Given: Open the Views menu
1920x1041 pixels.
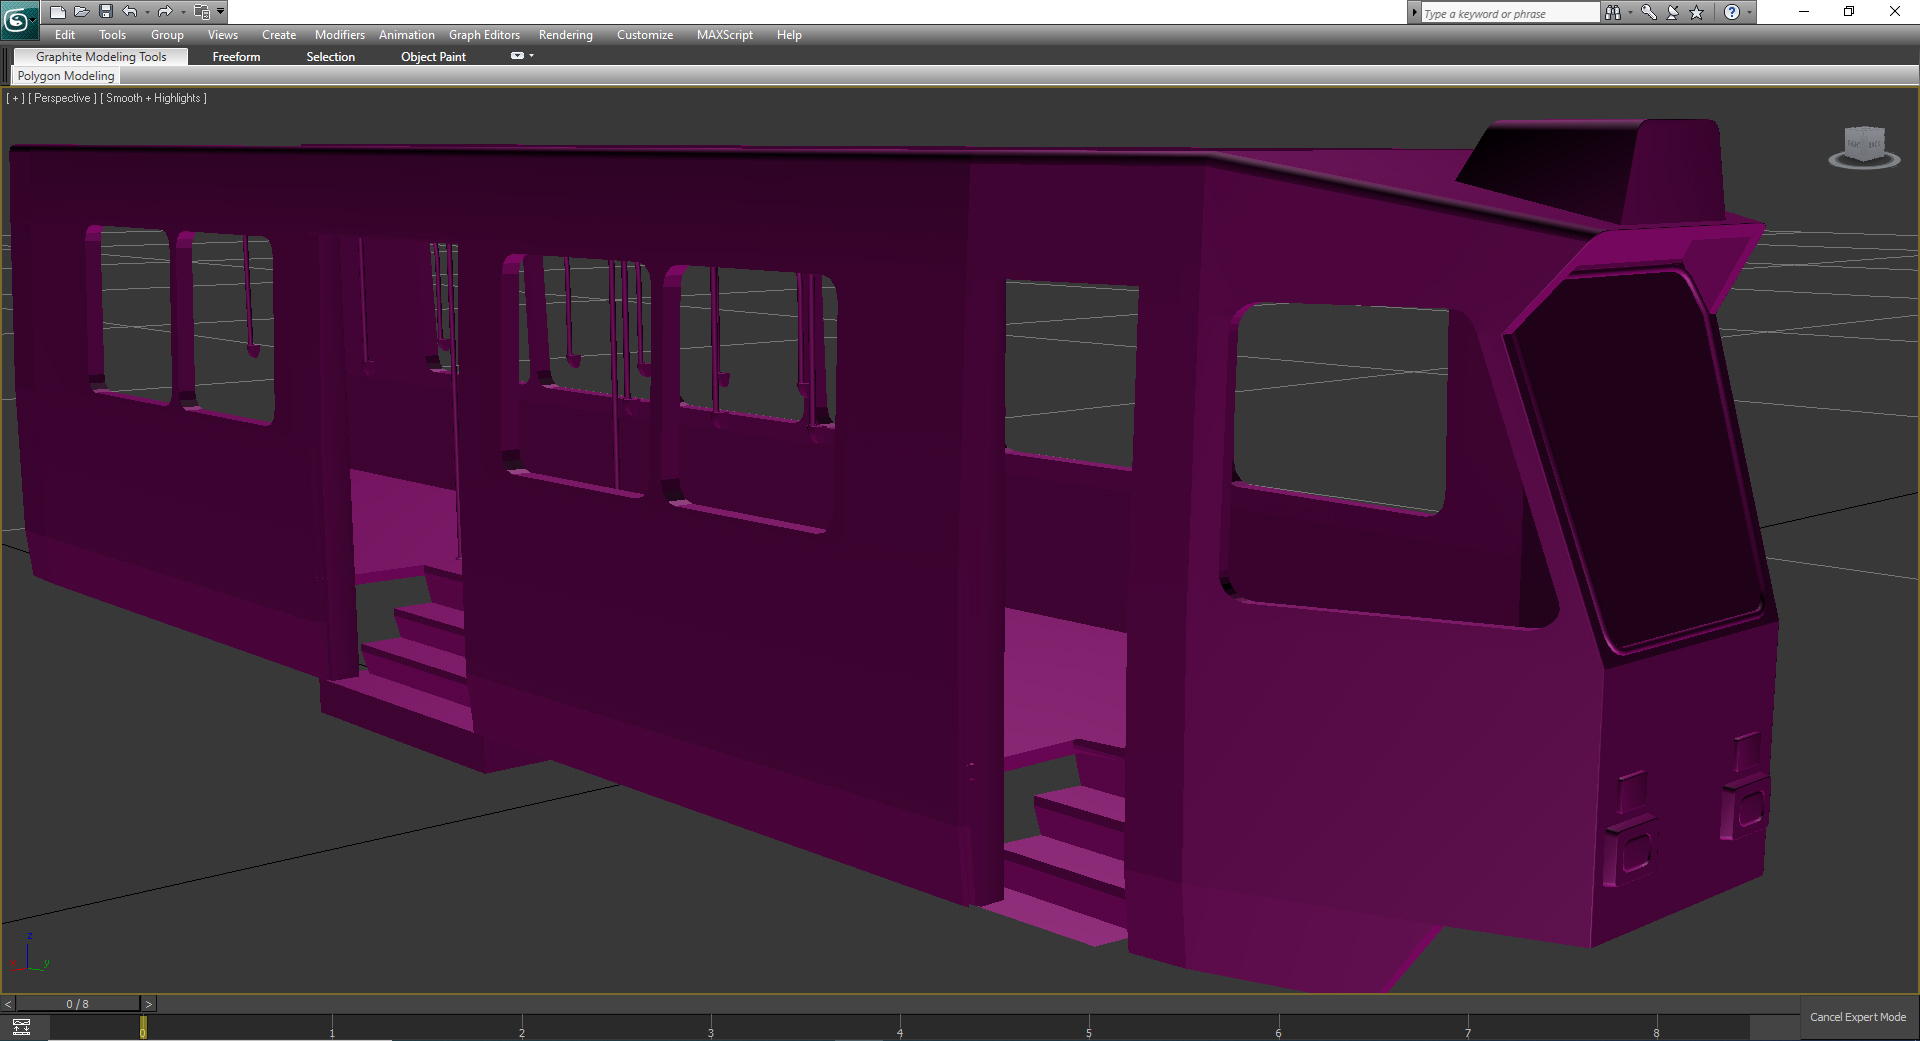Looking at the screenshot, I should click(x=223, y=35).
